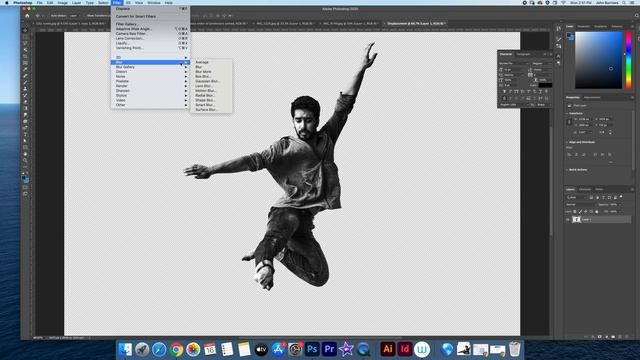Open the Trash in the Dock

click(515, 349)
